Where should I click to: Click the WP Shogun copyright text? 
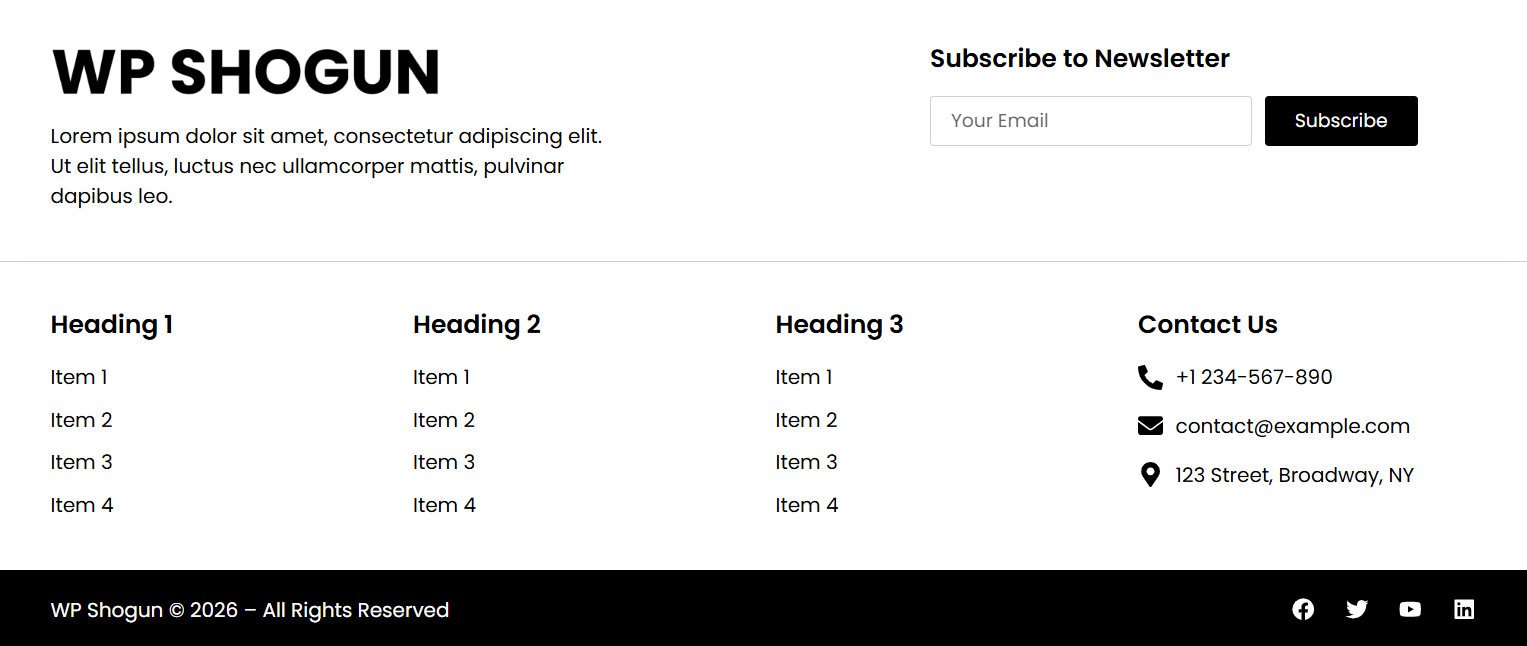click(x=249, y=610)
